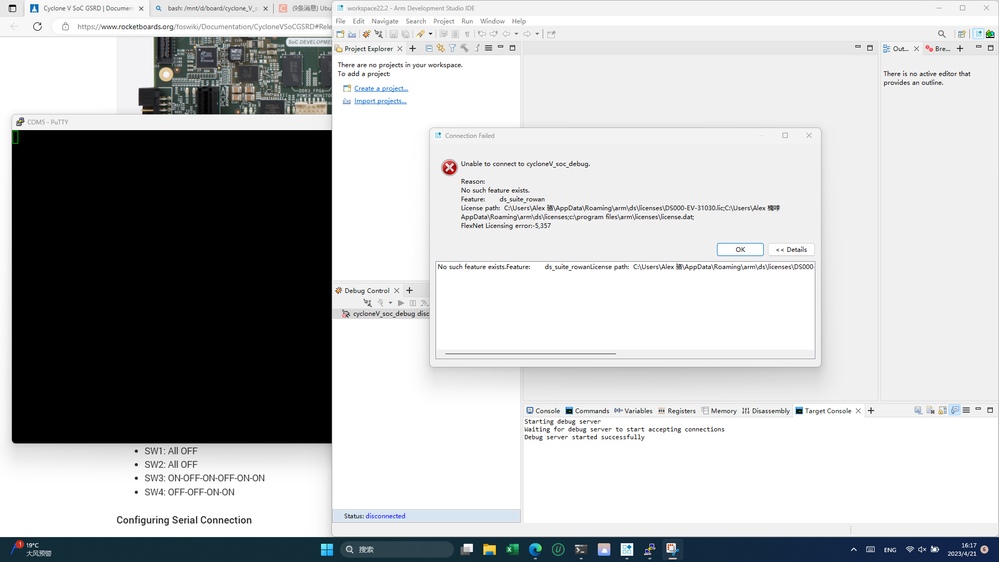This screenshot has width=999, height=562.
Task: Open the Project Explorer filter icon
Action: pos(452,48)
